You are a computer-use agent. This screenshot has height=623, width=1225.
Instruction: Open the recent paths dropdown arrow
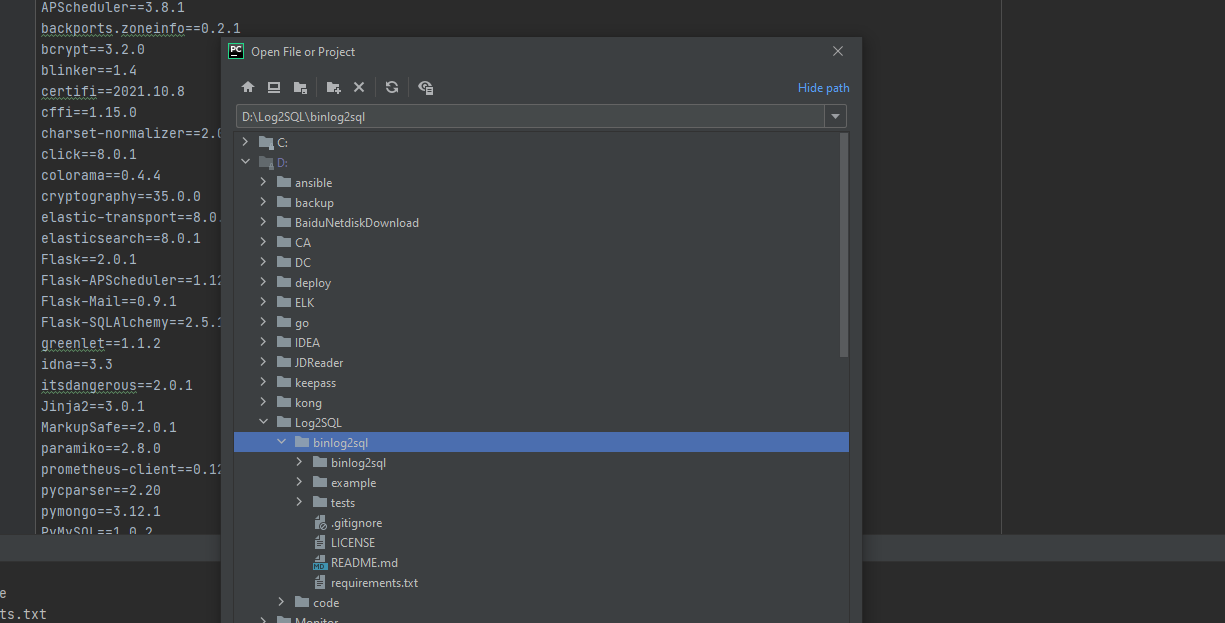pyautogui.click(x=835, y=117)
